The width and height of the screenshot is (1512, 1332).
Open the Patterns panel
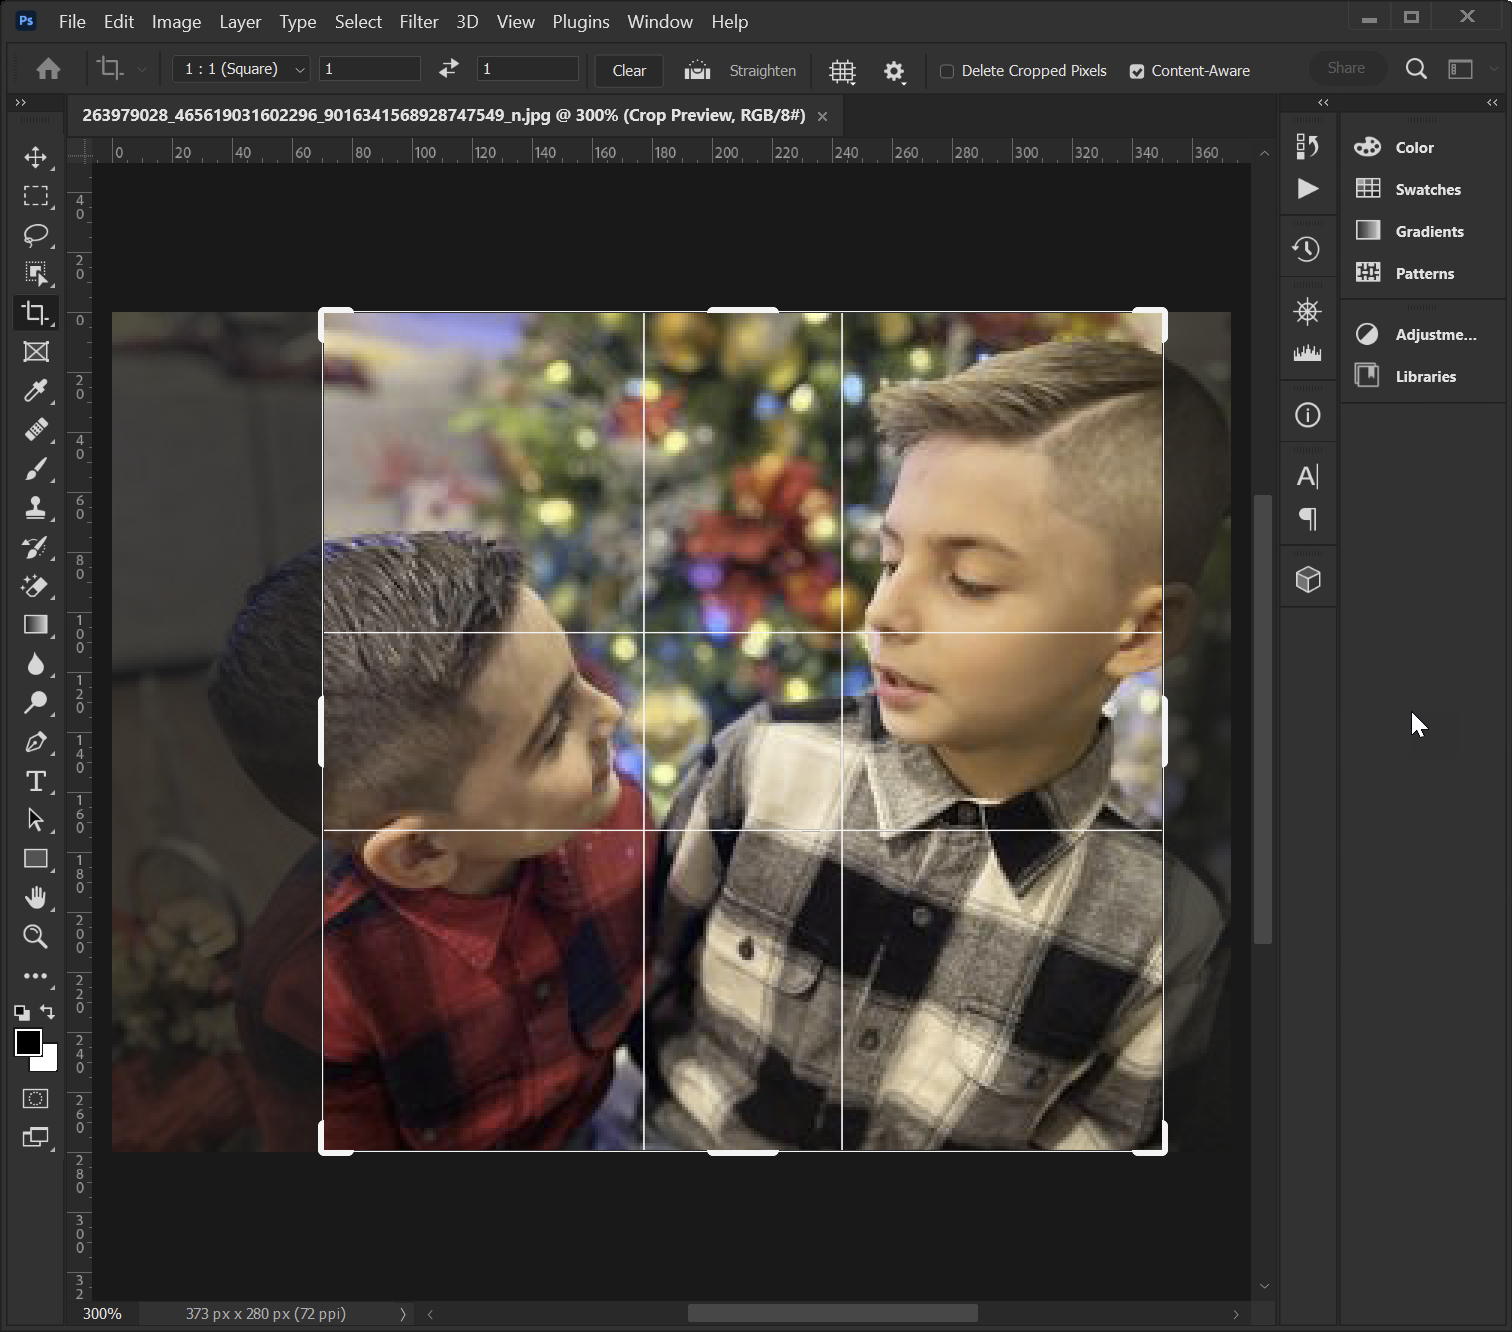click(1423, 272)
